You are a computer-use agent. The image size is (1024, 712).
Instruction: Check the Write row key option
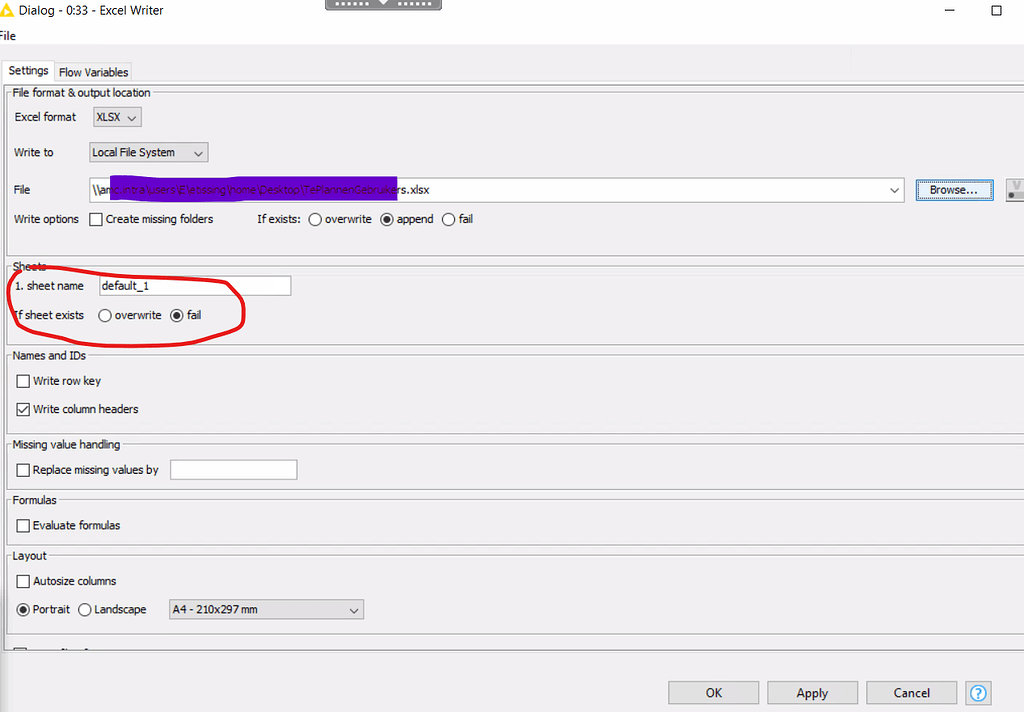coord(24,381)
